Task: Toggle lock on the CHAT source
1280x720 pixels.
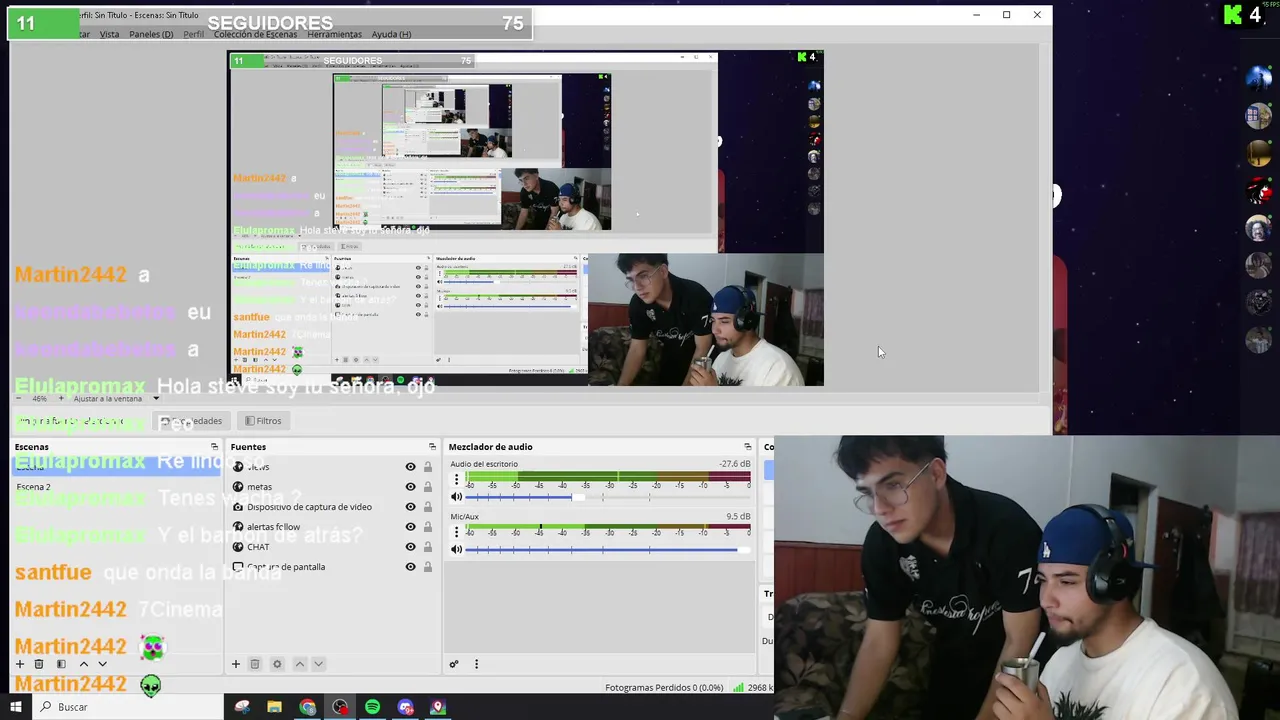Action: pyautogui.click(x=428, y=547)
